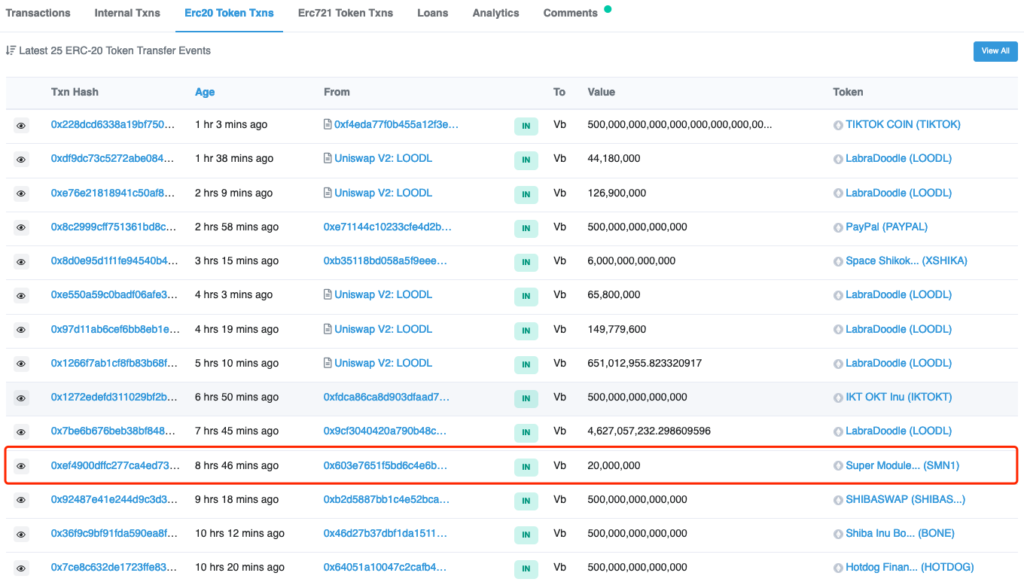Viewport: 1024px width, 585px height.
Task: Click the PayPal token logo icon
Action: (x=838, y=227)
